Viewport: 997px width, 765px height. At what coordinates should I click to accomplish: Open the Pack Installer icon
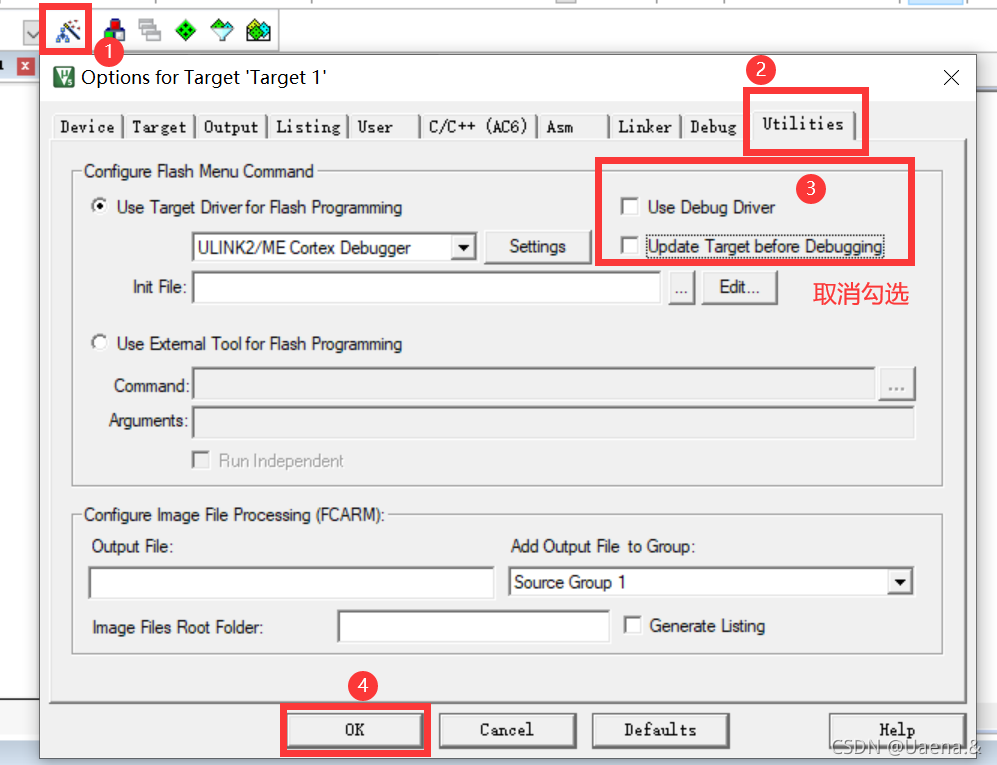[x=258, y=30]
